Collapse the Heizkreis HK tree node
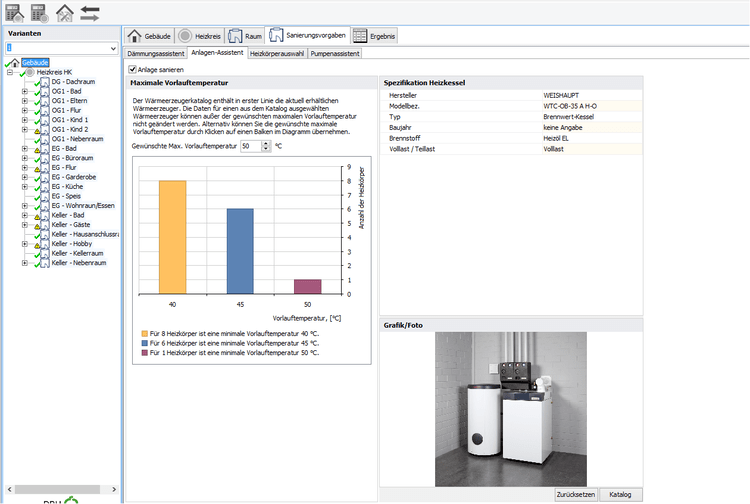The image size is (750, 504). [x=9, y=72]
